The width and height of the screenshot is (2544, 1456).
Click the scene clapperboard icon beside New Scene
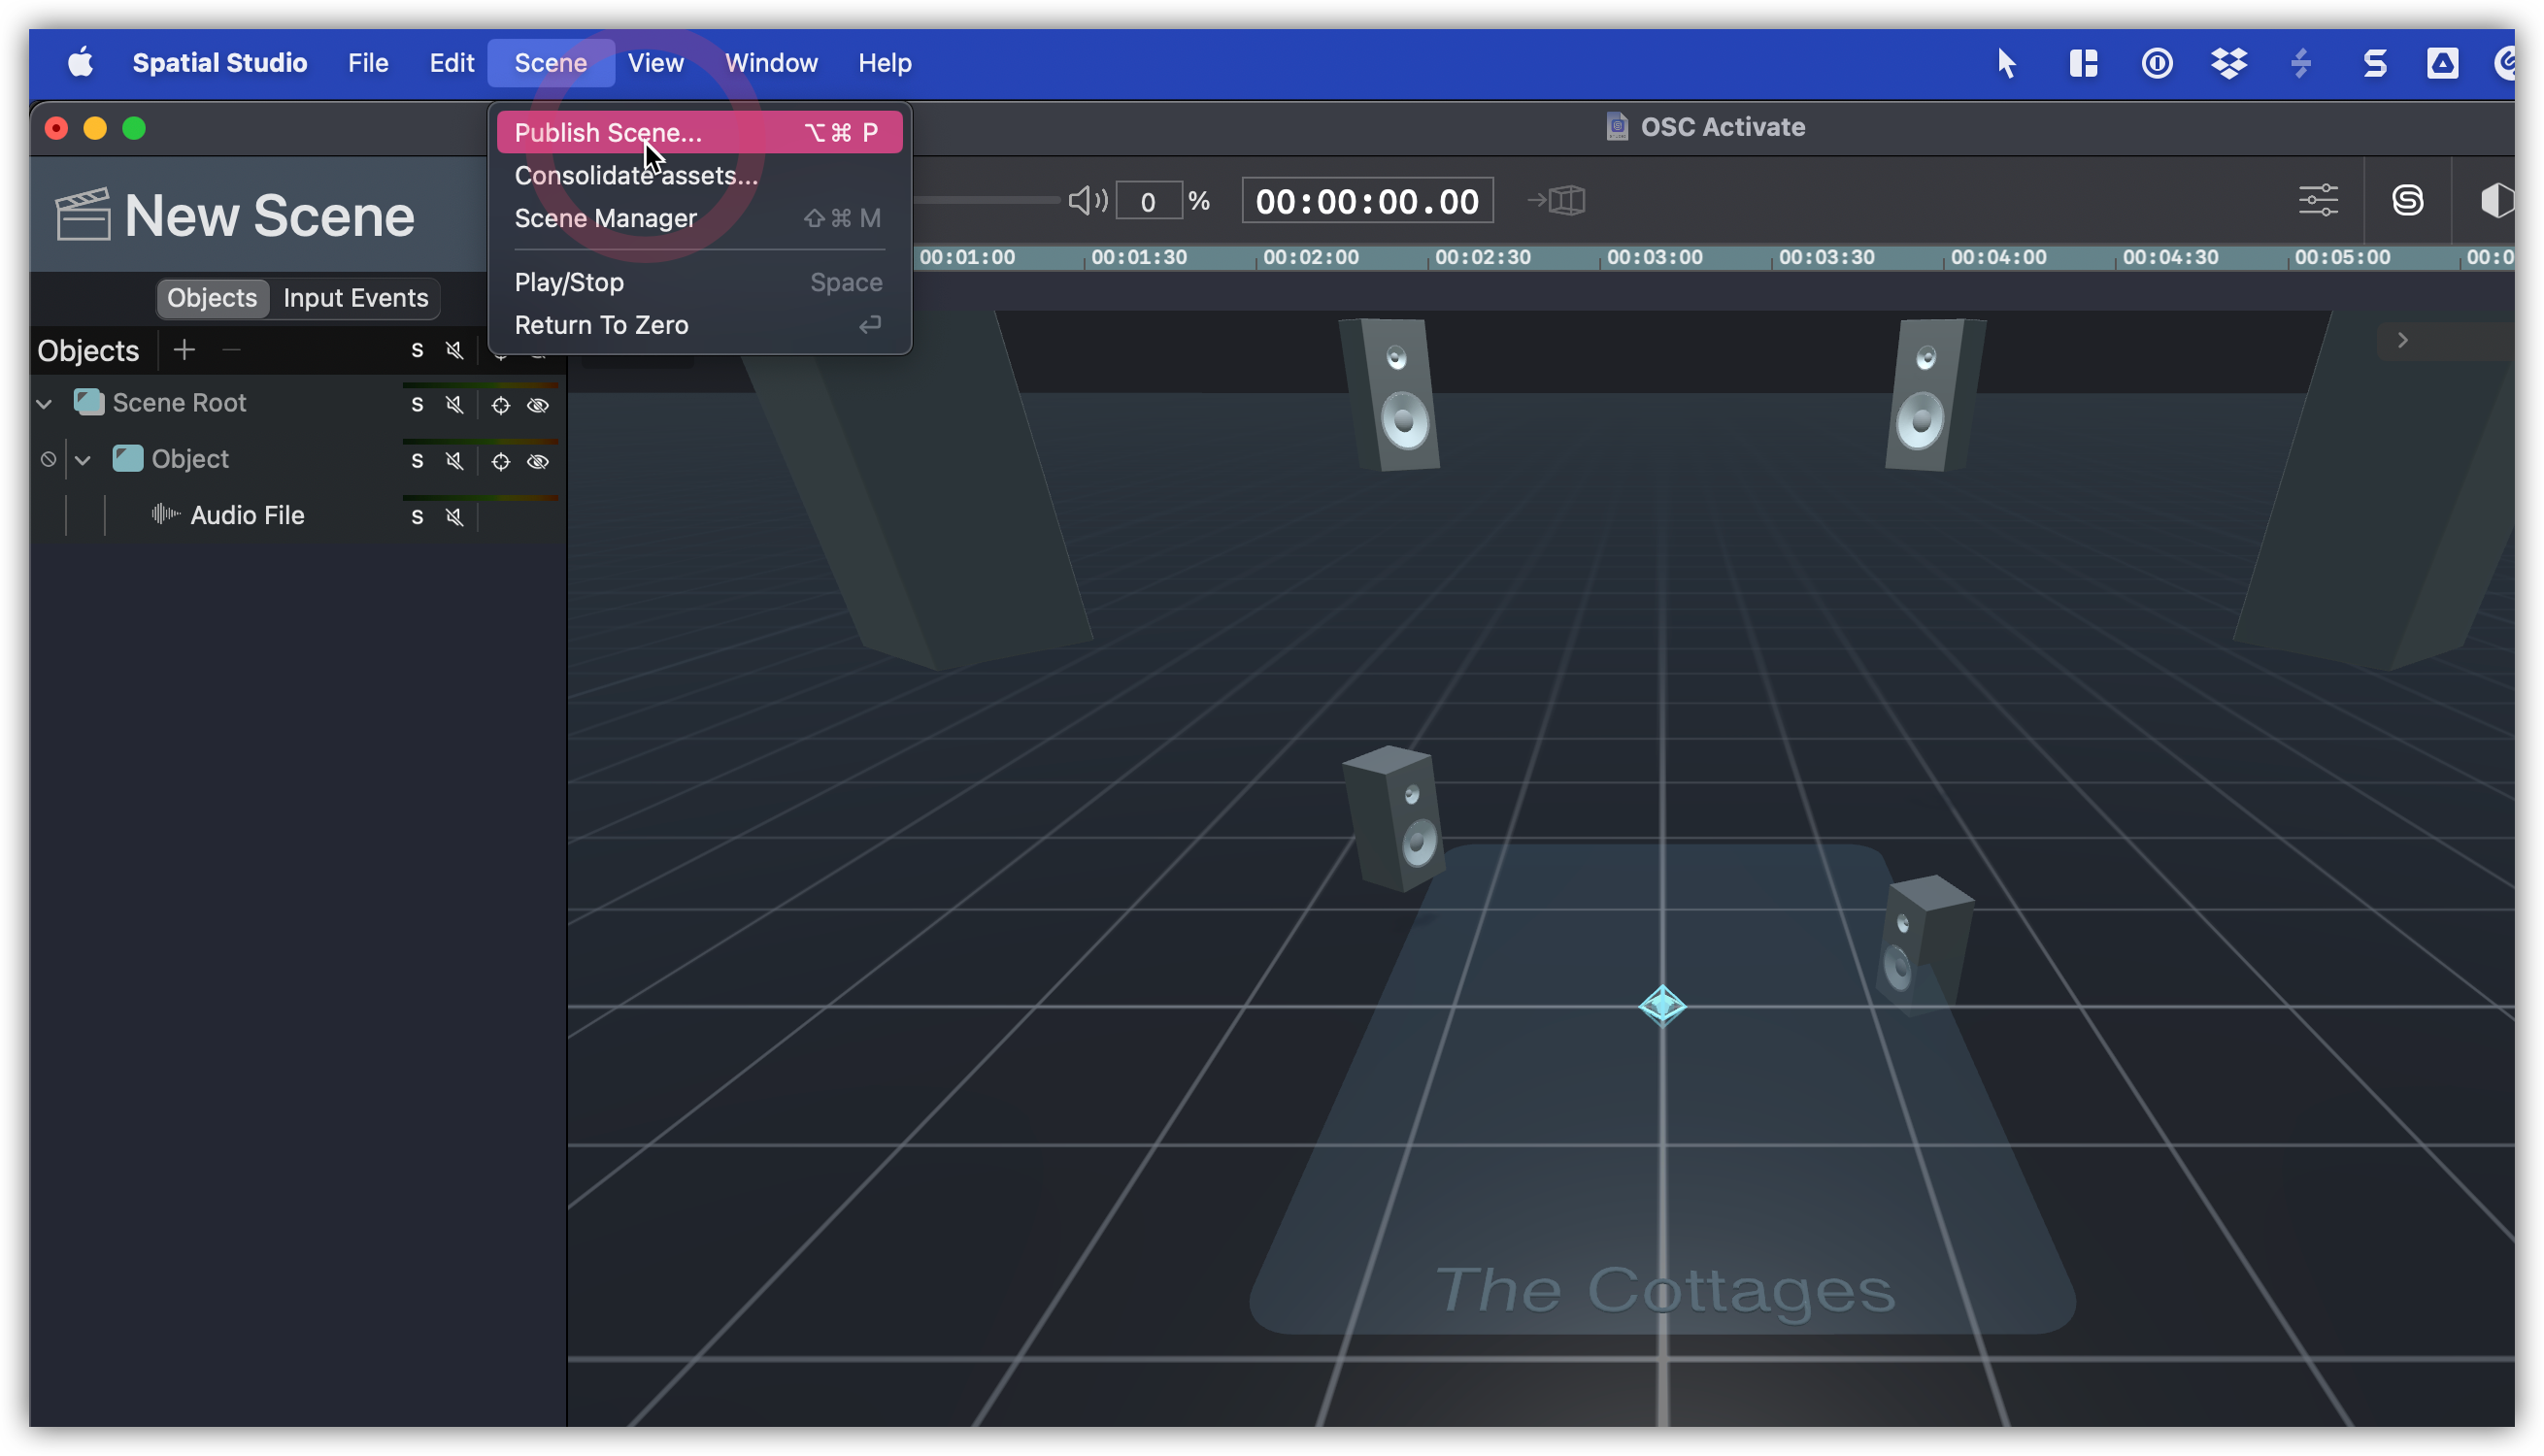click(x=82, y=214)
